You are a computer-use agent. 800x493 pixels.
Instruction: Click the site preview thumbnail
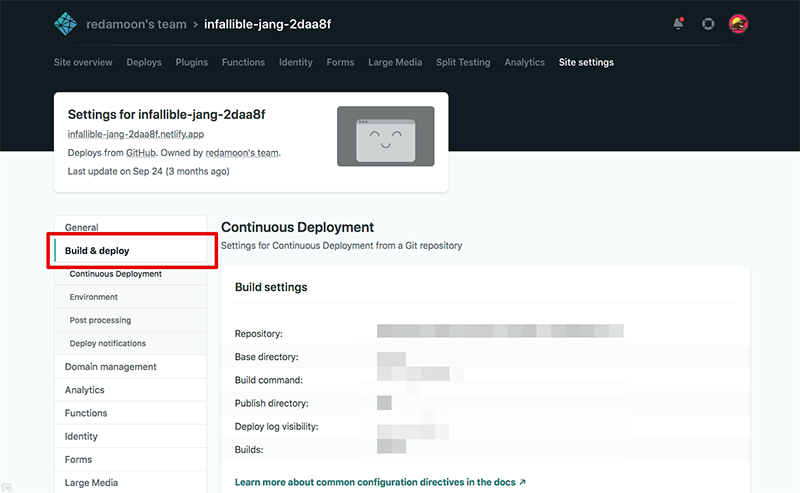(385, 136)
